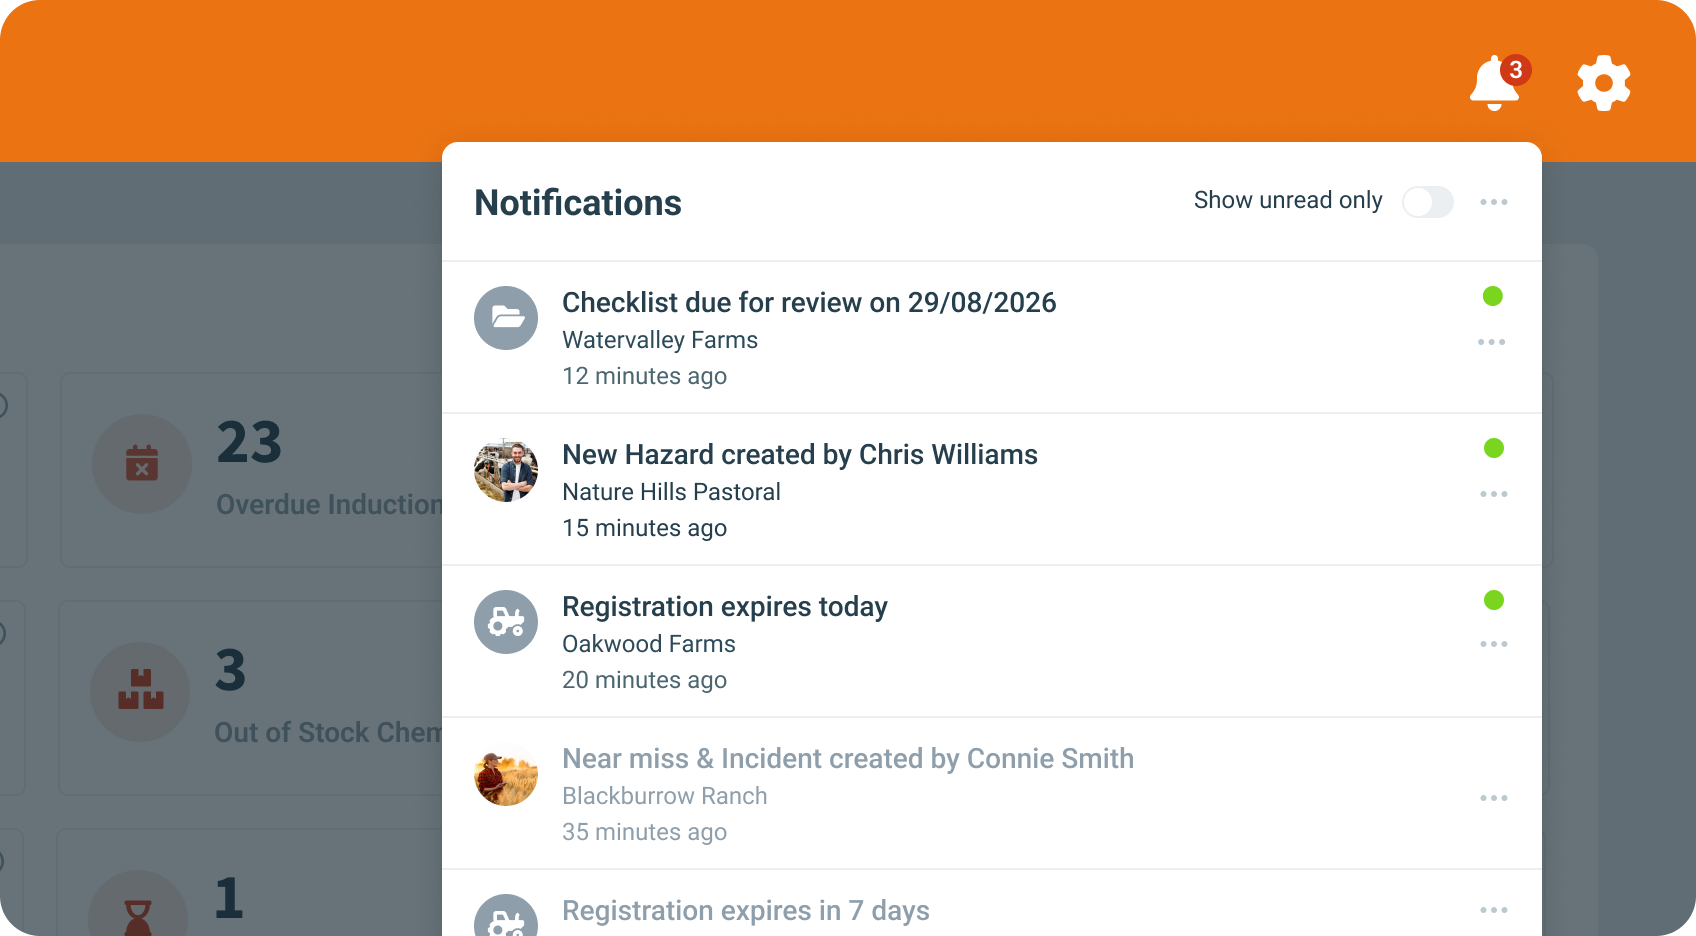The width and height of the screenshot is (1696, 936).
Task: Open Near miss & Incident by Connie Smith
Action: tap(991, 794)
